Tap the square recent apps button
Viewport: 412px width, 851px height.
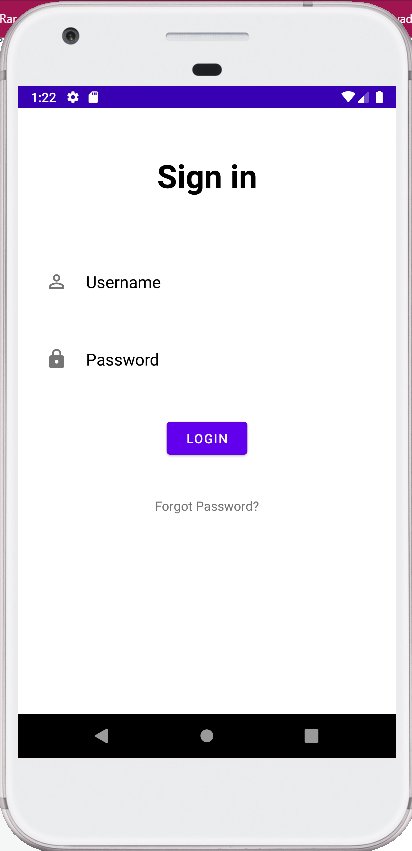coord(311,736)
